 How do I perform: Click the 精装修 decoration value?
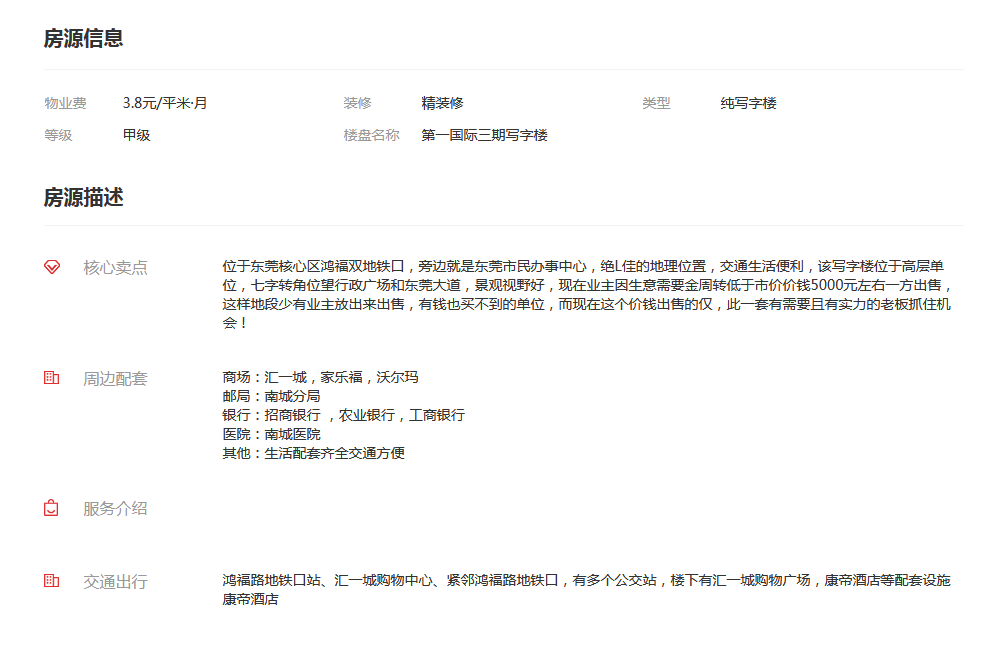(442, 103)
